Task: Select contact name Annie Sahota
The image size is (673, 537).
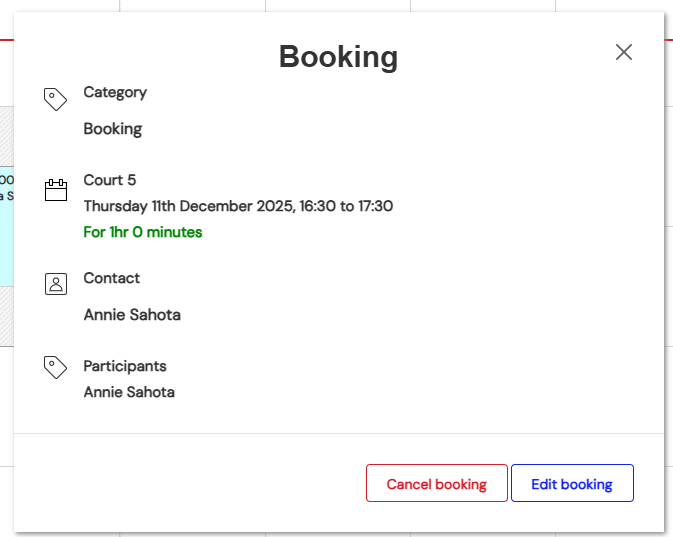Action: 132,314
